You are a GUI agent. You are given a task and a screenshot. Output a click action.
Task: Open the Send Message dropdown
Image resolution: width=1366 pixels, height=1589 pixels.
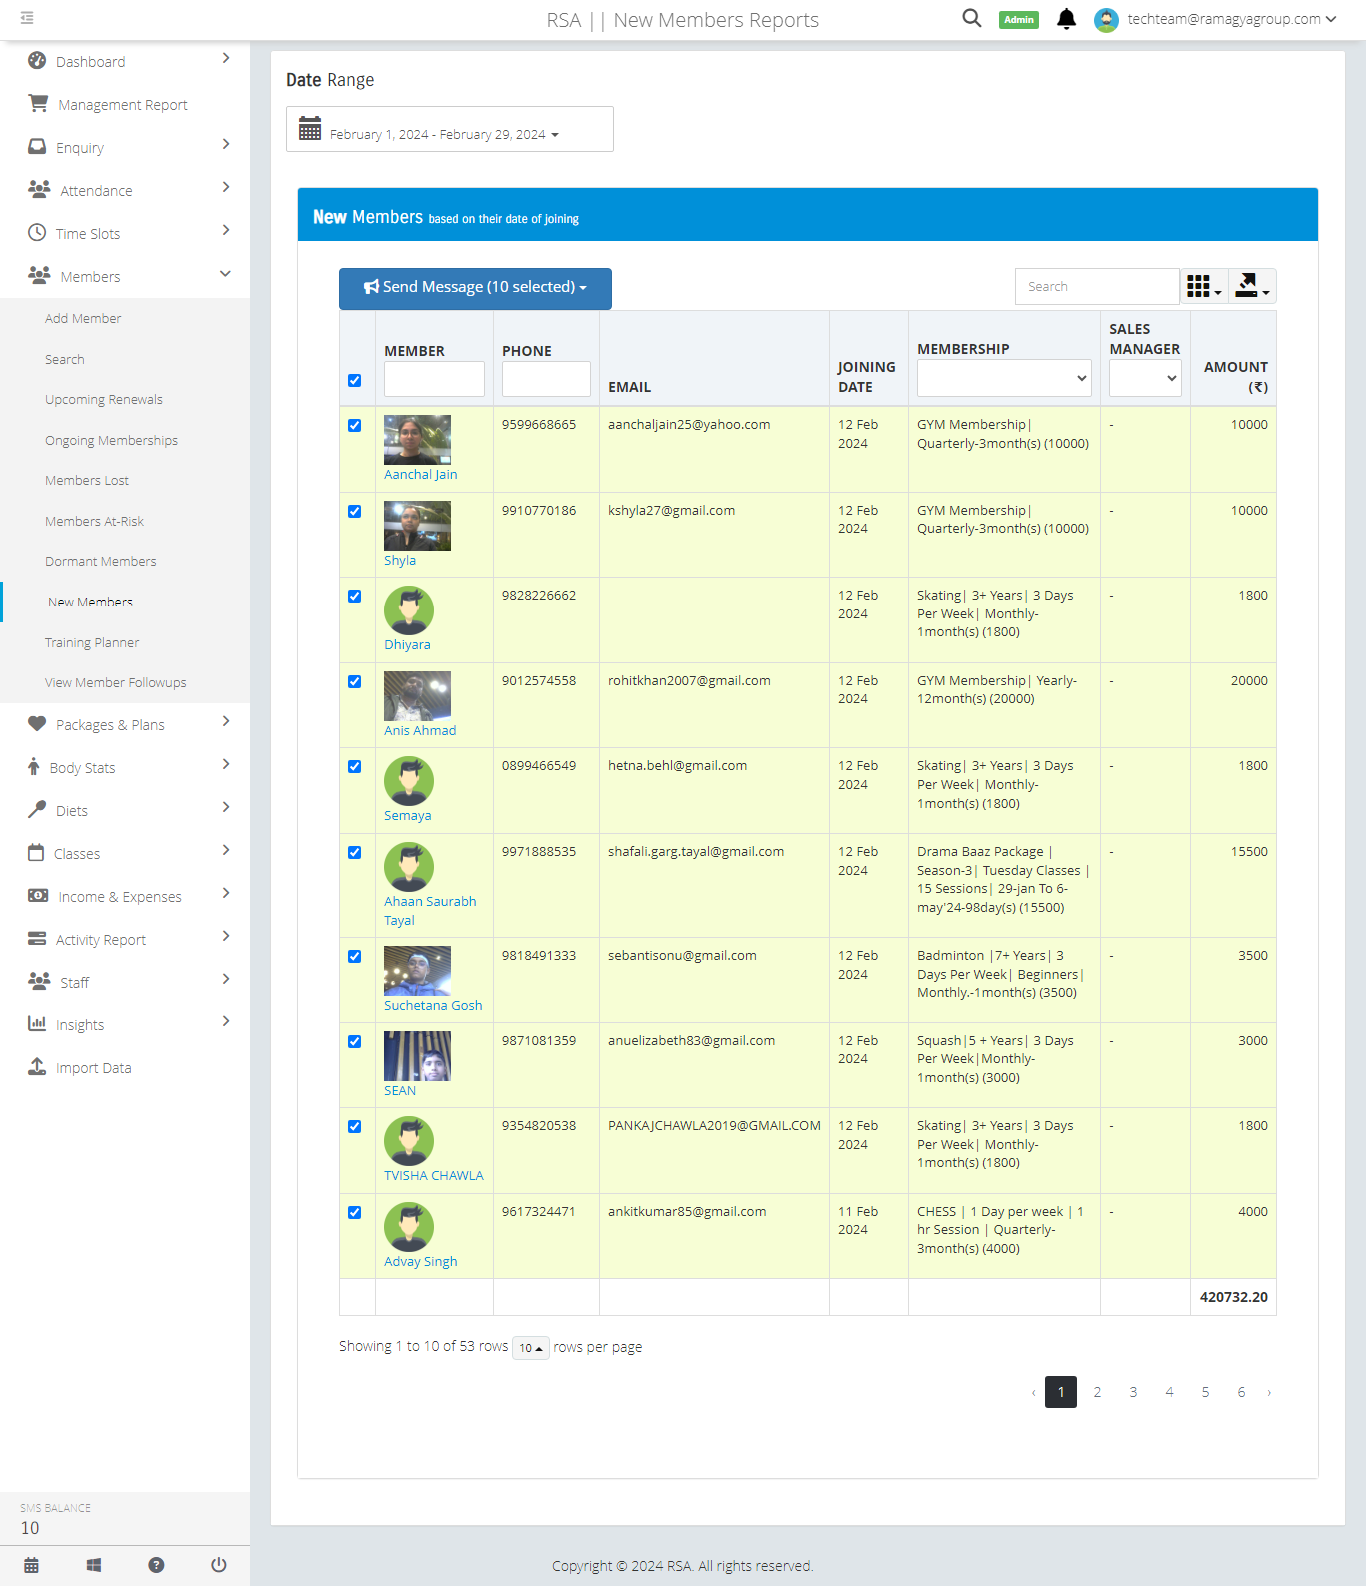point(475,288)
